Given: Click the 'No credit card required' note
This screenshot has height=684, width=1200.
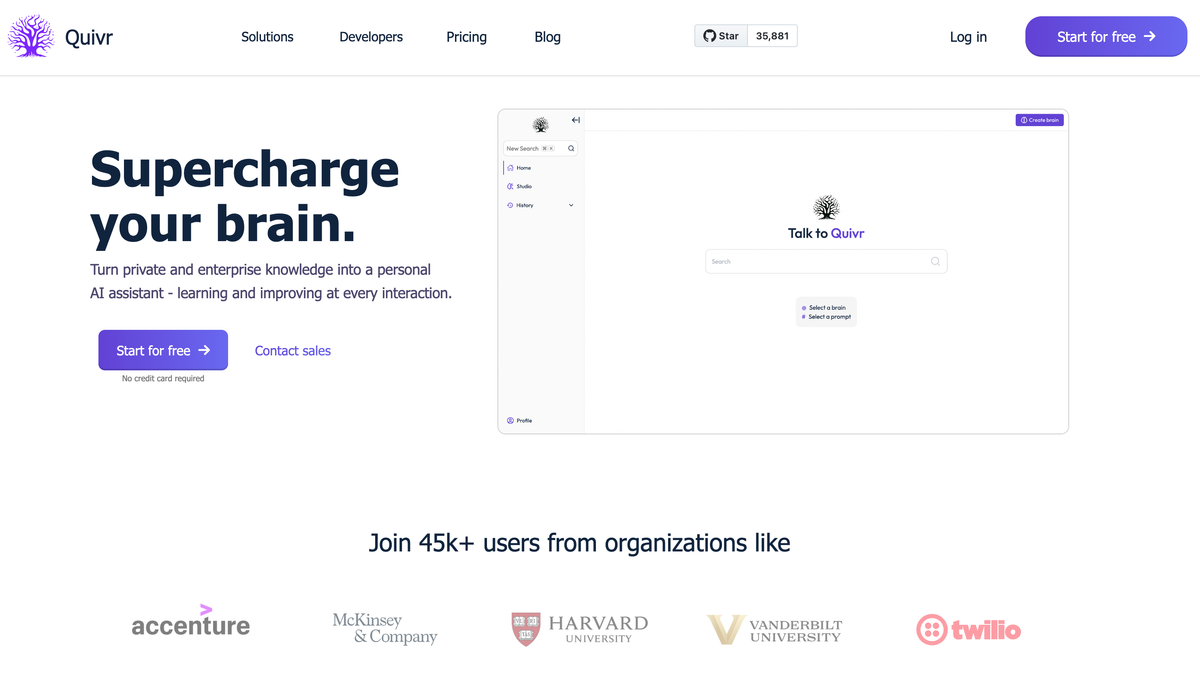Looking at the screenshot, I should 163,379.
